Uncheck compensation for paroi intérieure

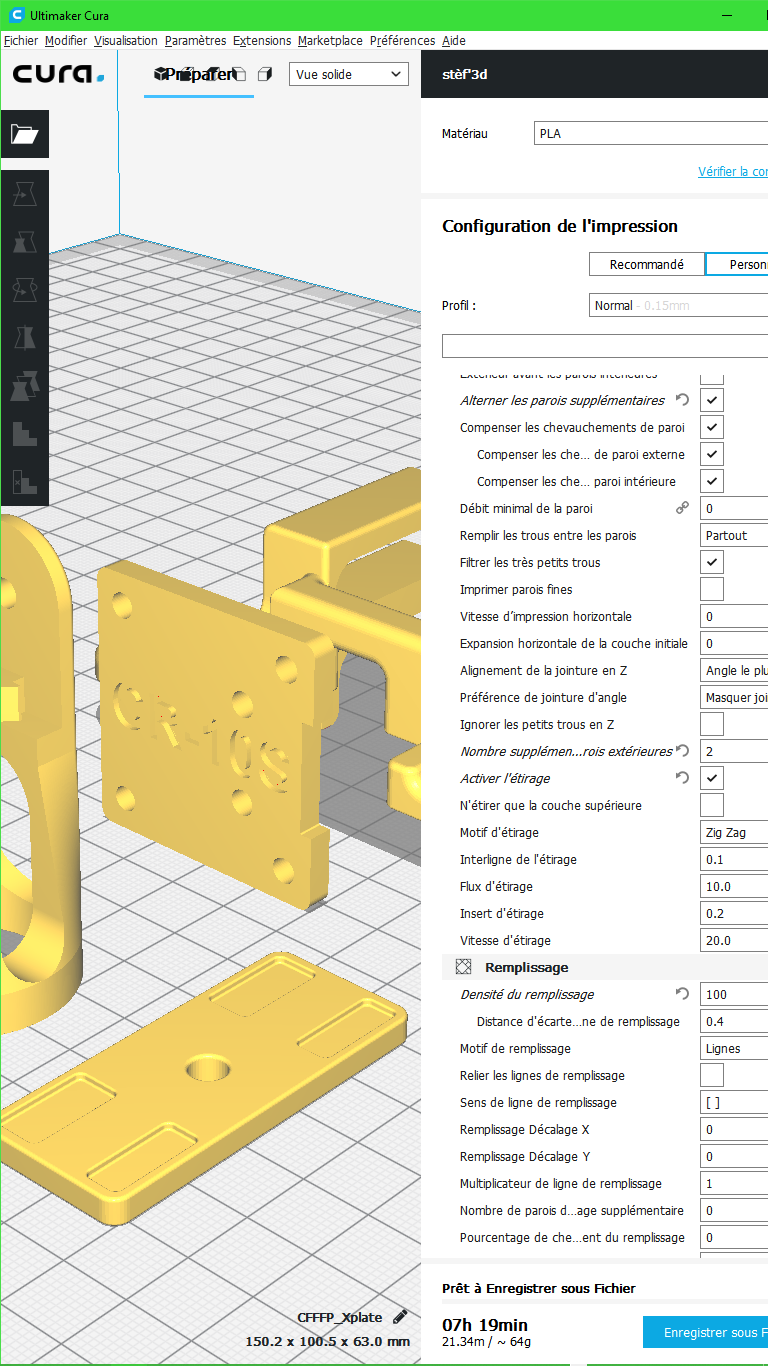[712, 481]
